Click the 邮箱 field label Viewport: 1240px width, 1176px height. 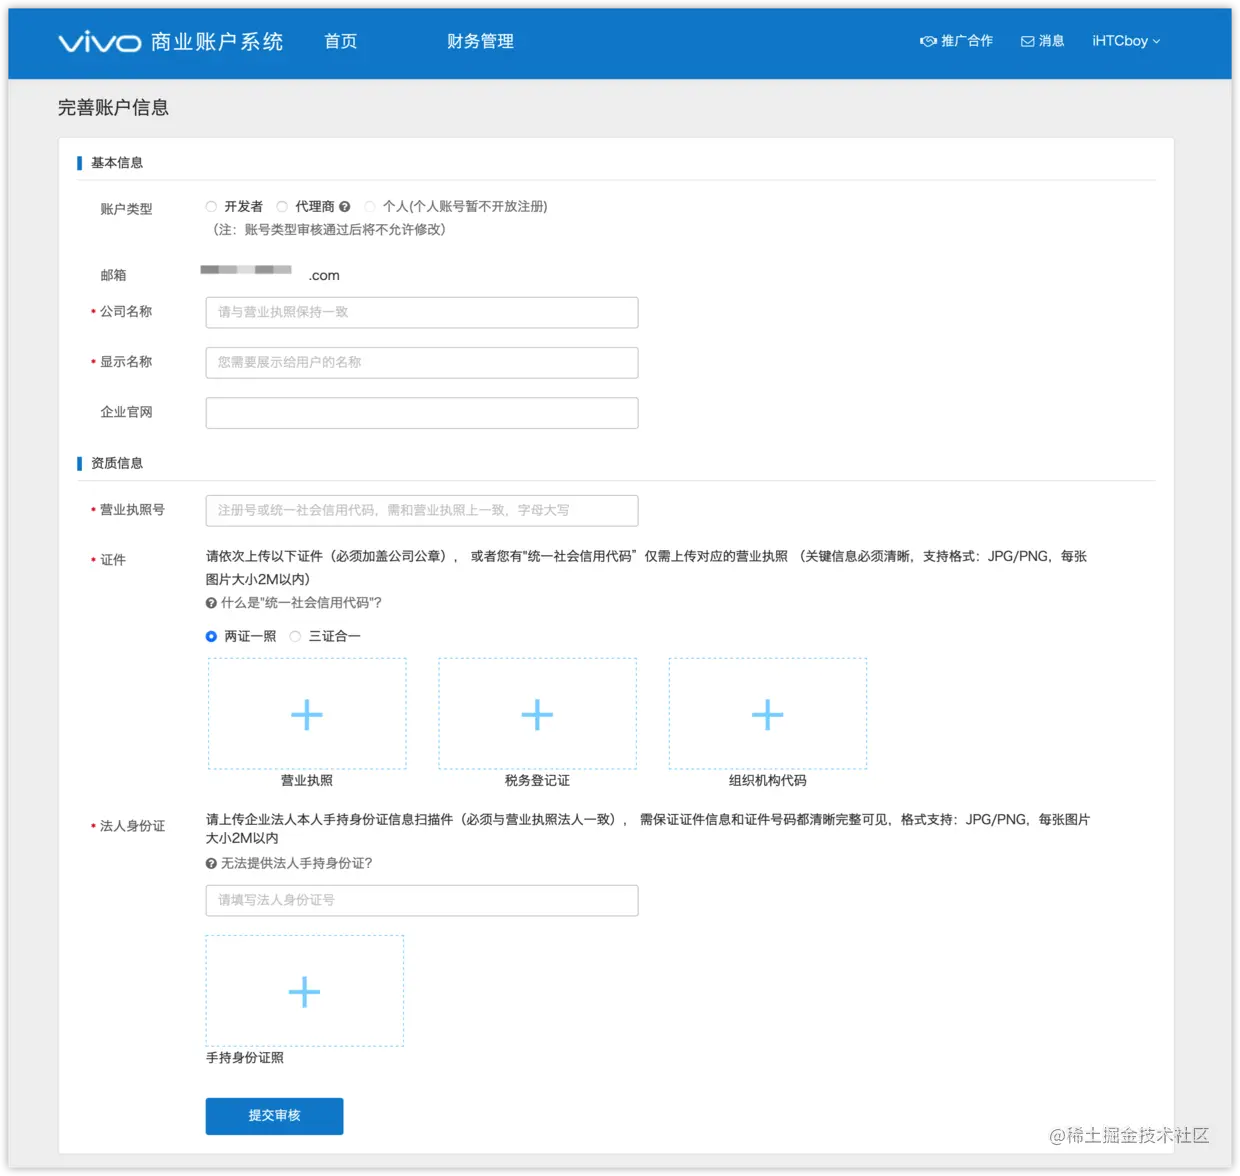[113, 275]
